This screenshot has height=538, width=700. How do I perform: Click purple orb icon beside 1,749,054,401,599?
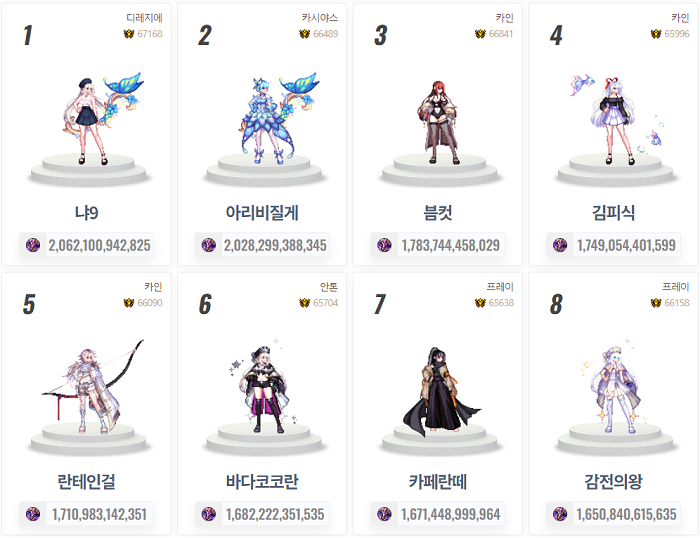click(561, 245)
